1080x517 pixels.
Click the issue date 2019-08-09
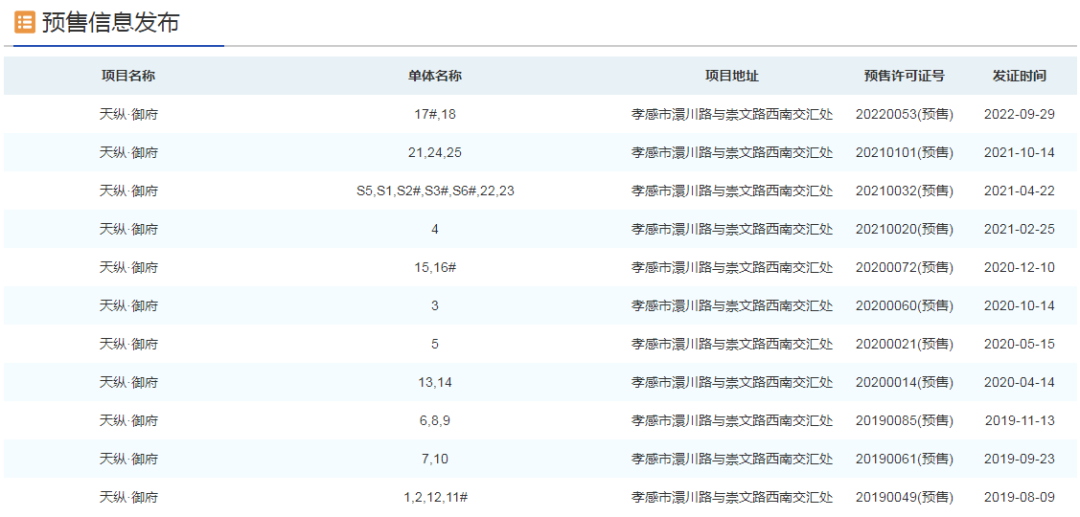(x=1019, y=497)
